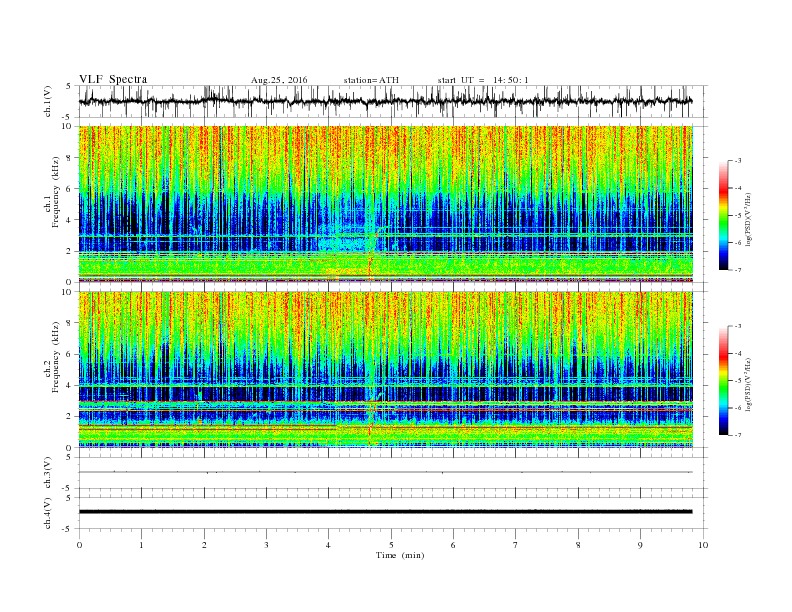This screenshot has height=612, width=792.
Task: Click time axis tick label "0"
Action: coord(79,545)
